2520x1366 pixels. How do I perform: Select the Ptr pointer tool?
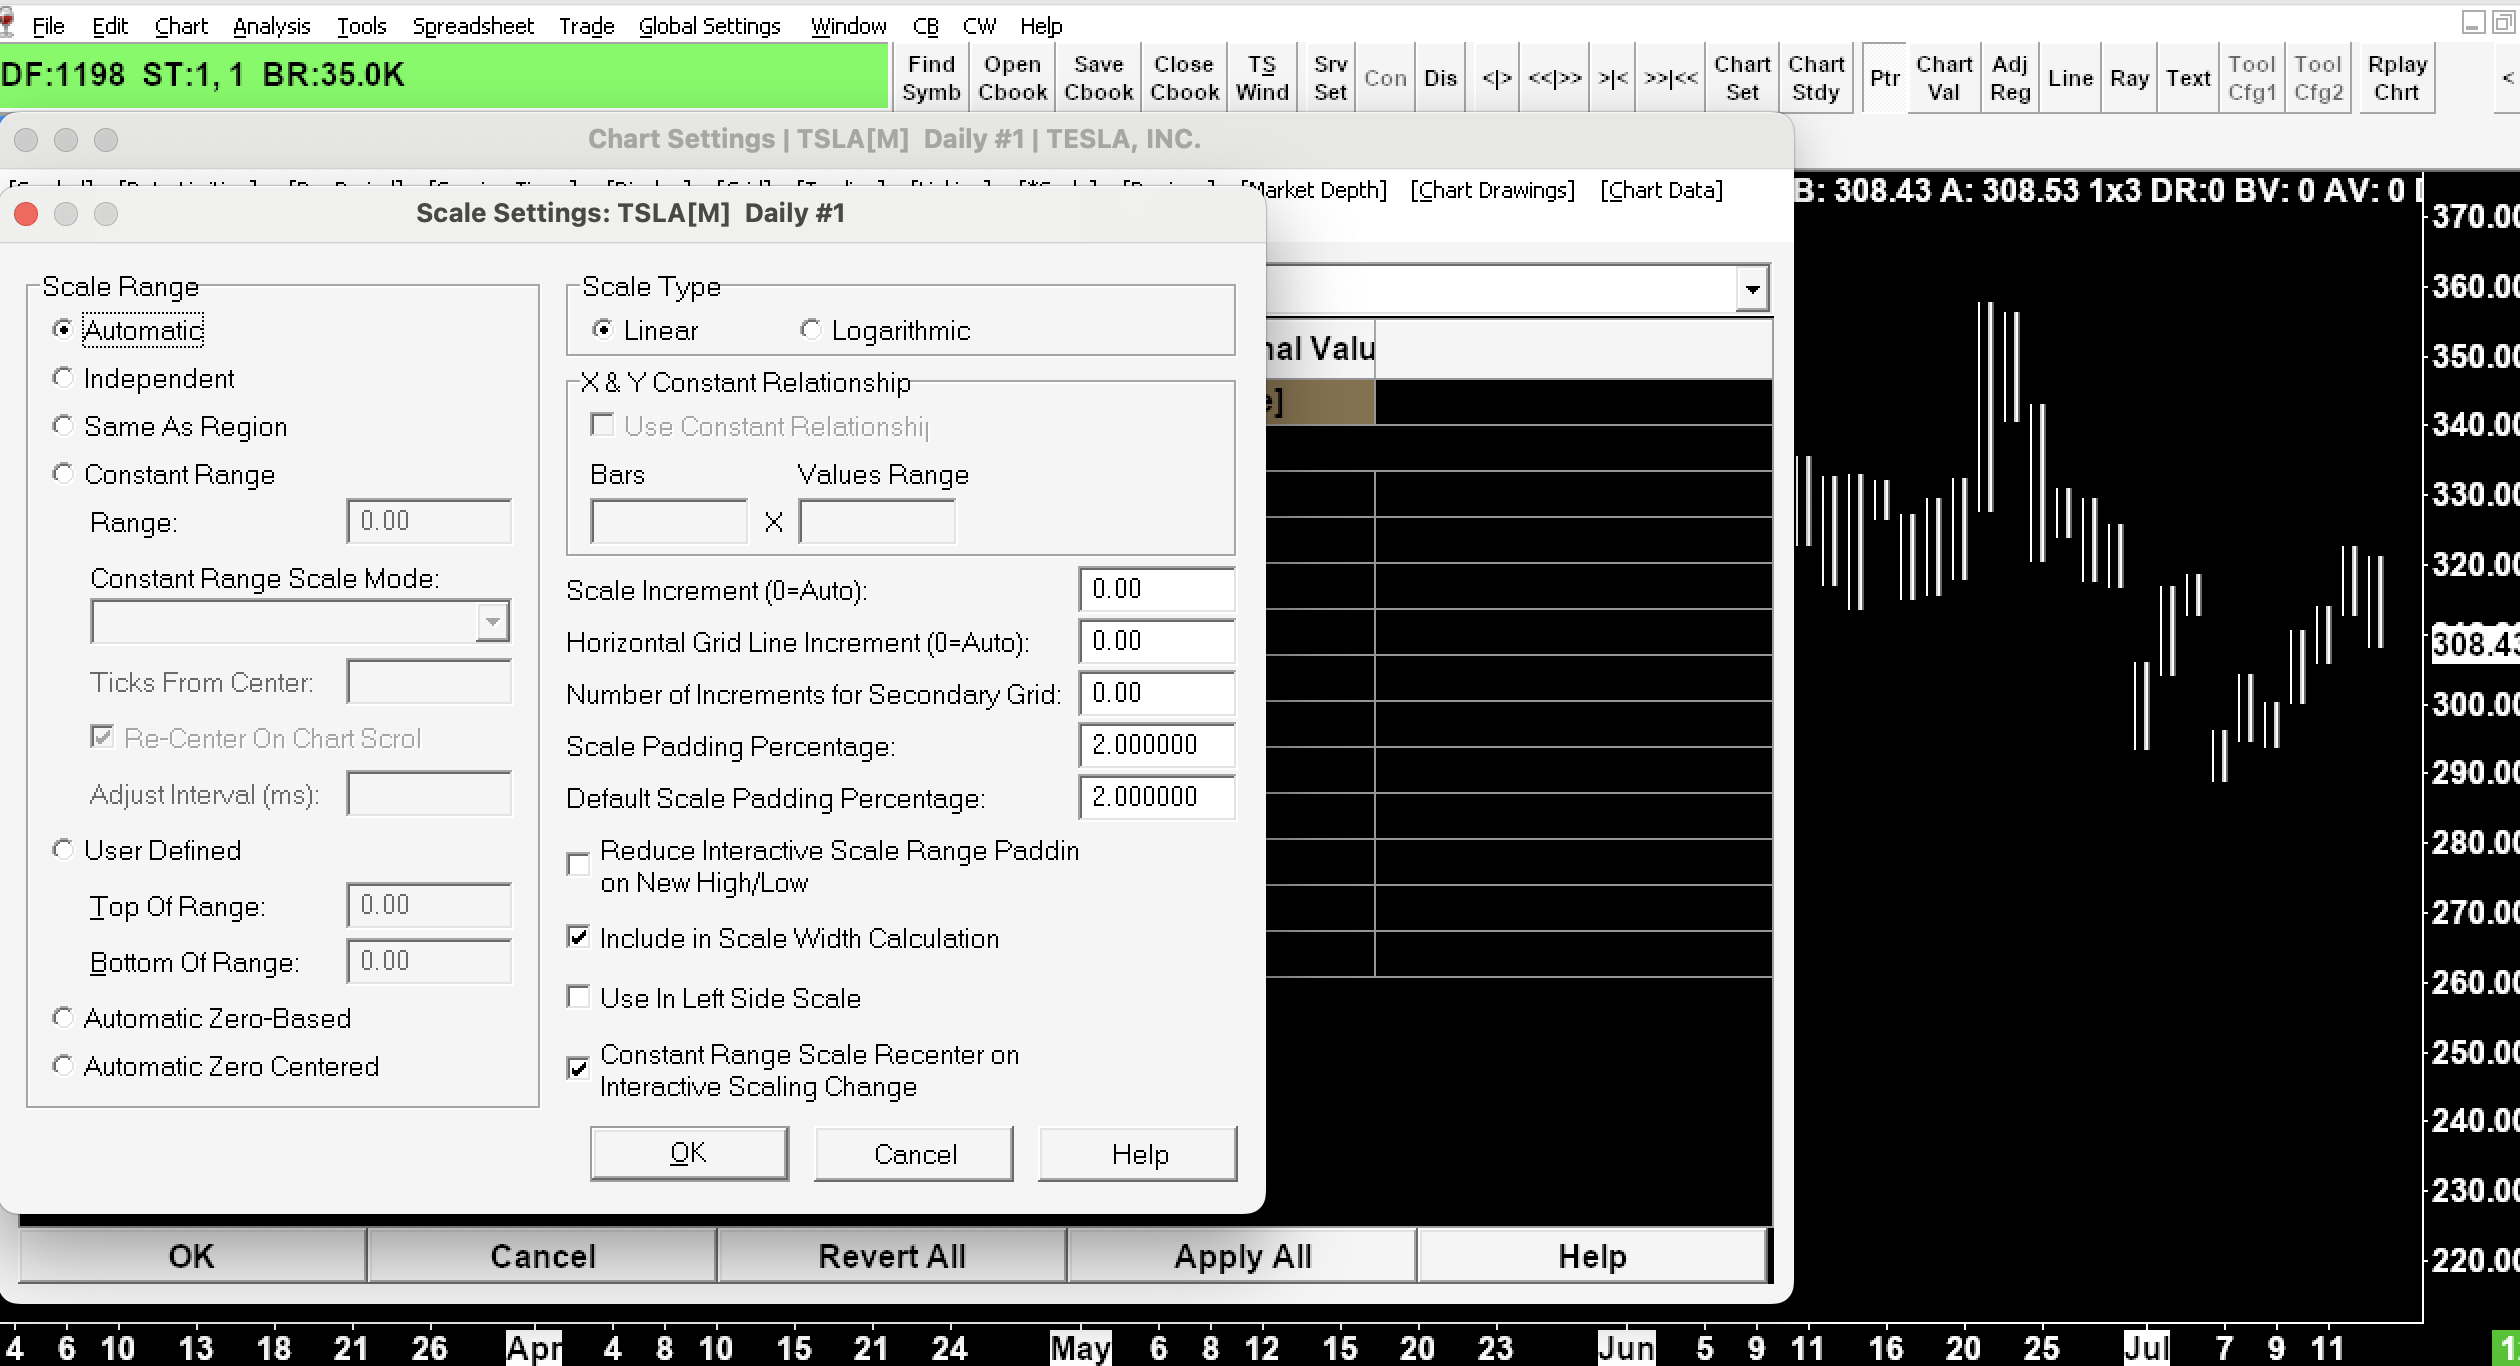[x=1884, y=78]
